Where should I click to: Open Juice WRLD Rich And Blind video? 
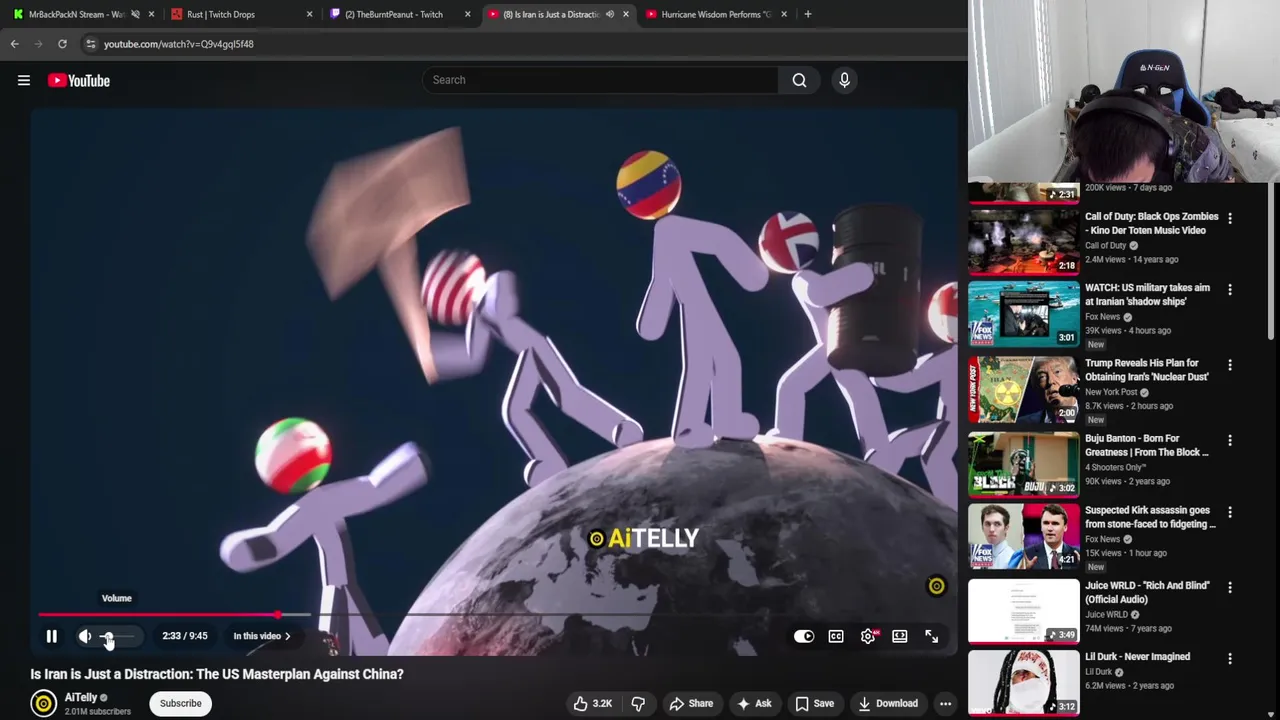(x=1024, y=611)
